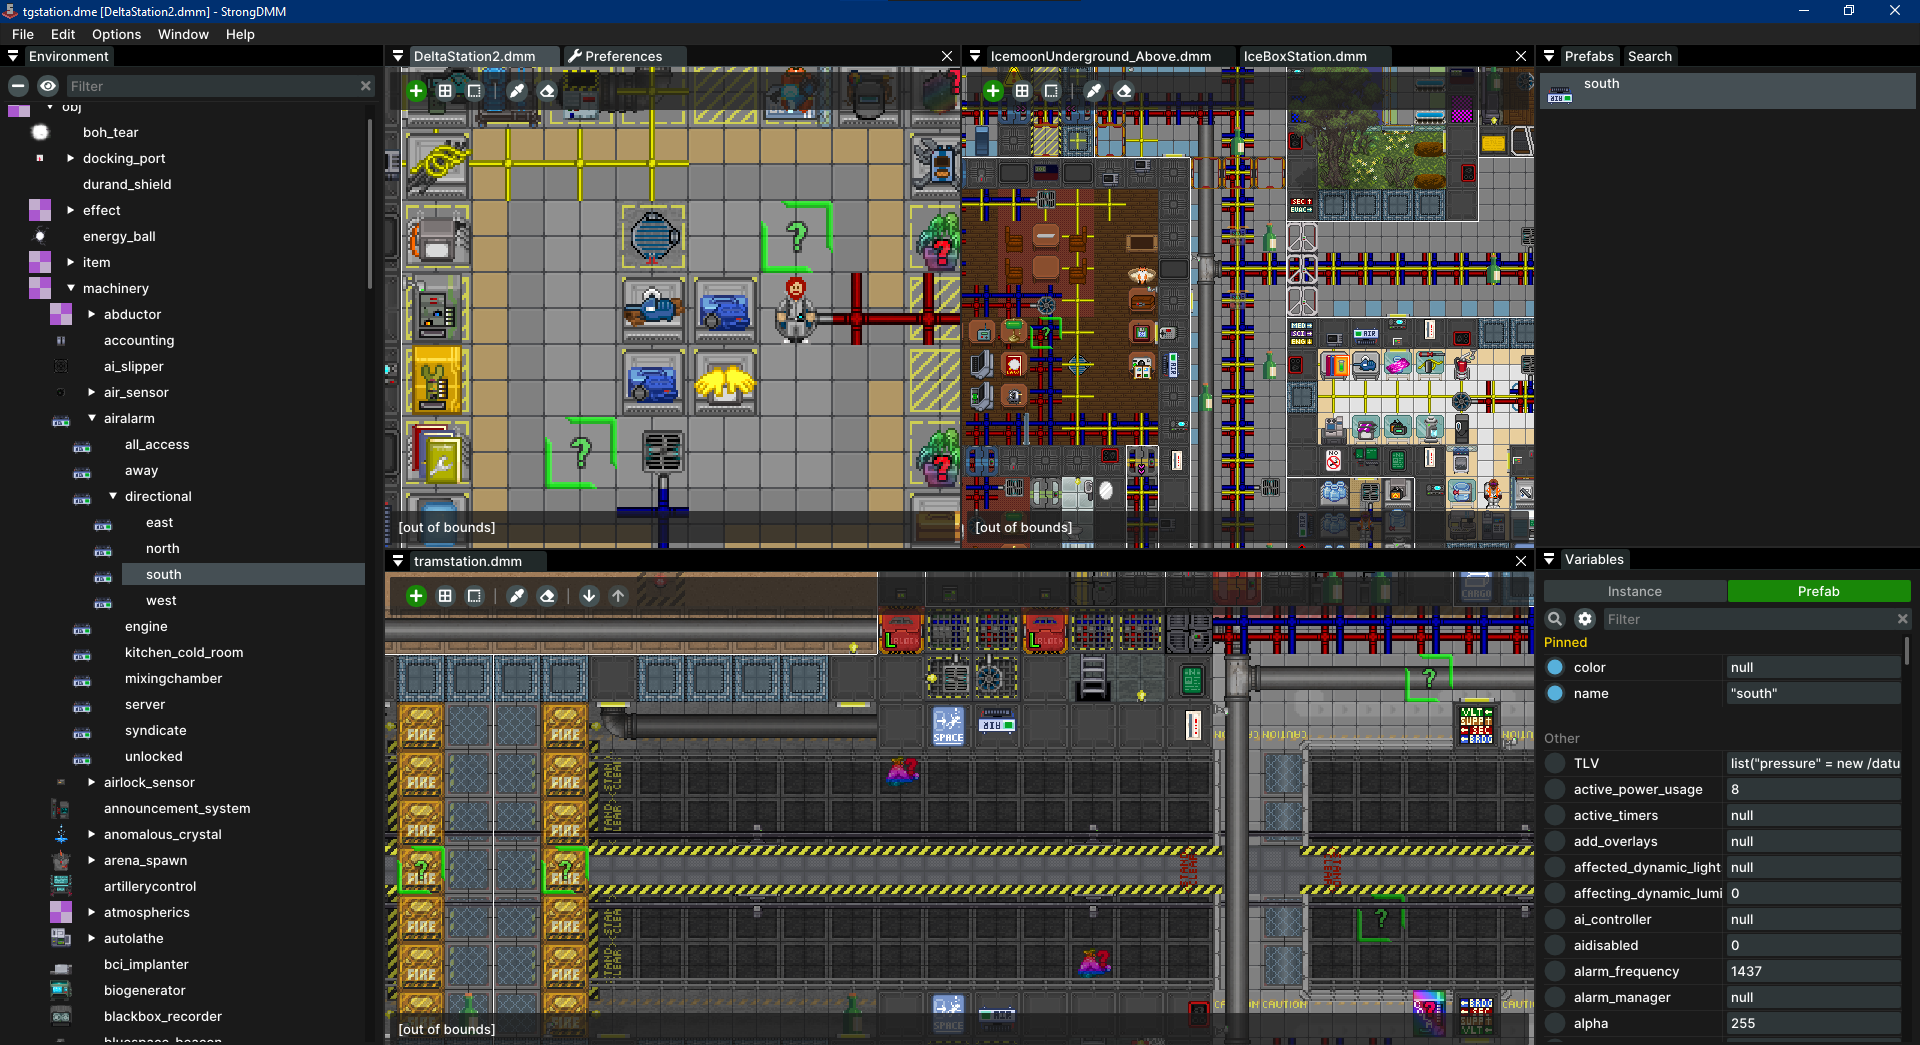Pin the add_overlays variable
The height and width of the screenshot is (1045, 1920).
tap(1555, 841)
